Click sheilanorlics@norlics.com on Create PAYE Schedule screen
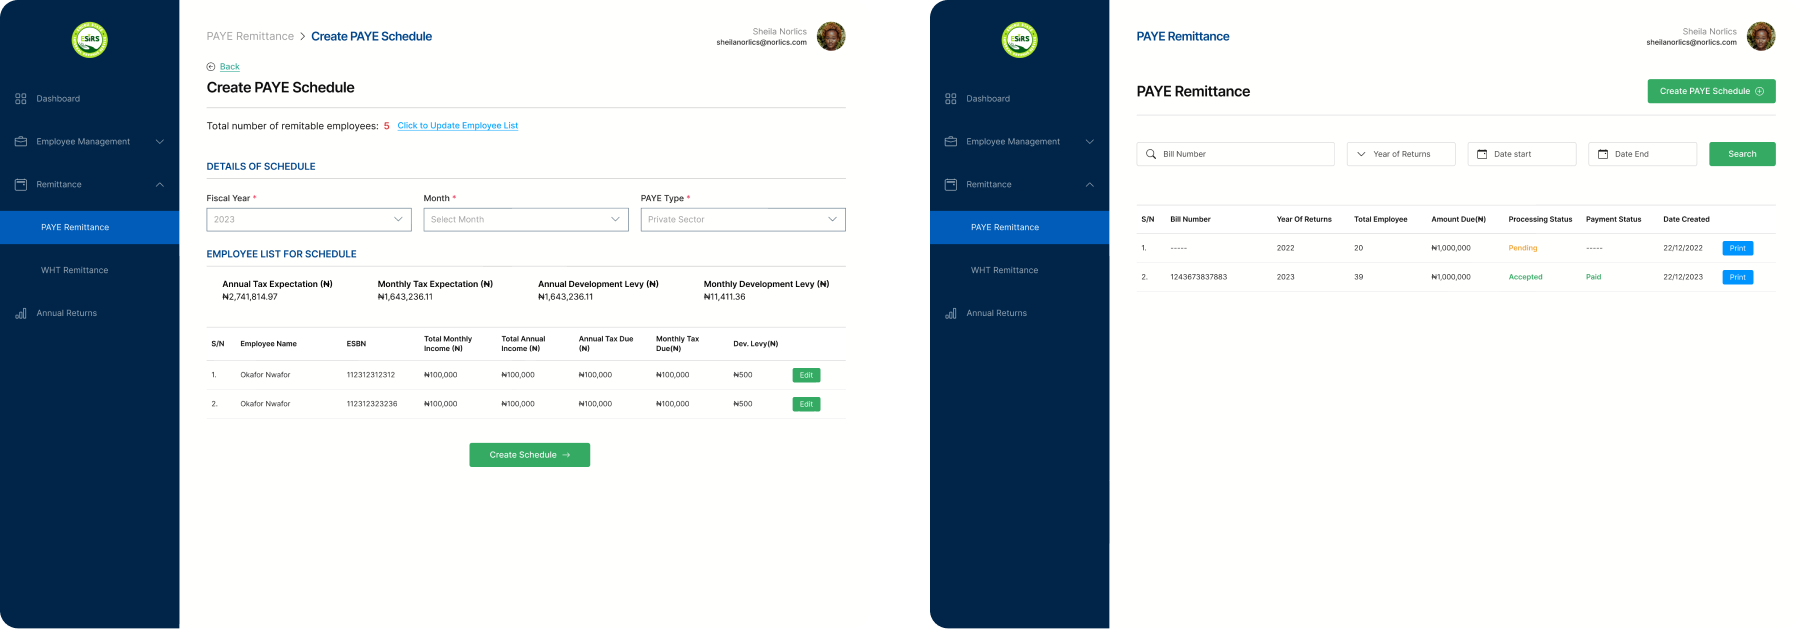This screenshot has height=629, width=1800. click(762, 43)
